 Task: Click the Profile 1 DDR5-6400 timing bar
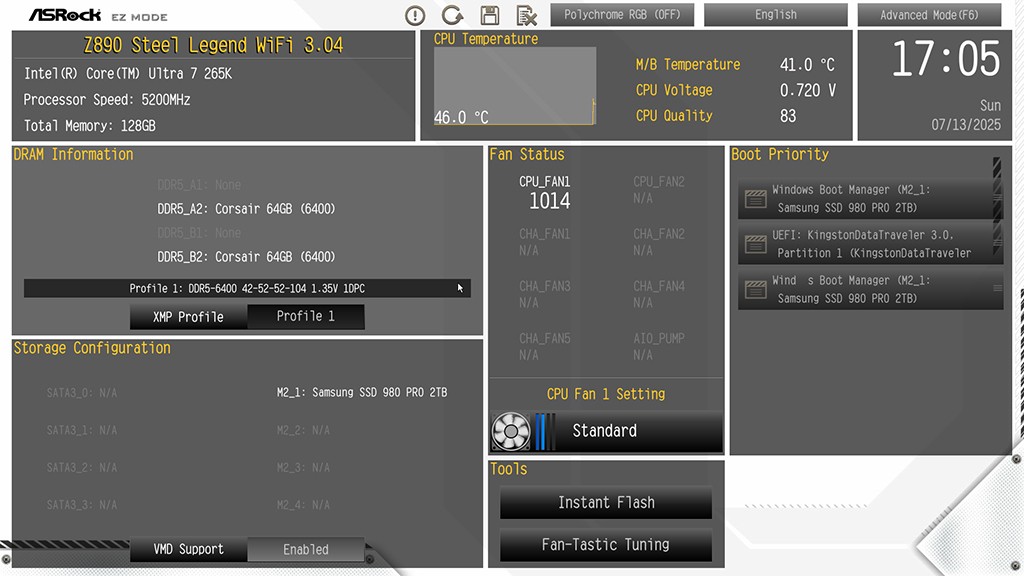247,288
